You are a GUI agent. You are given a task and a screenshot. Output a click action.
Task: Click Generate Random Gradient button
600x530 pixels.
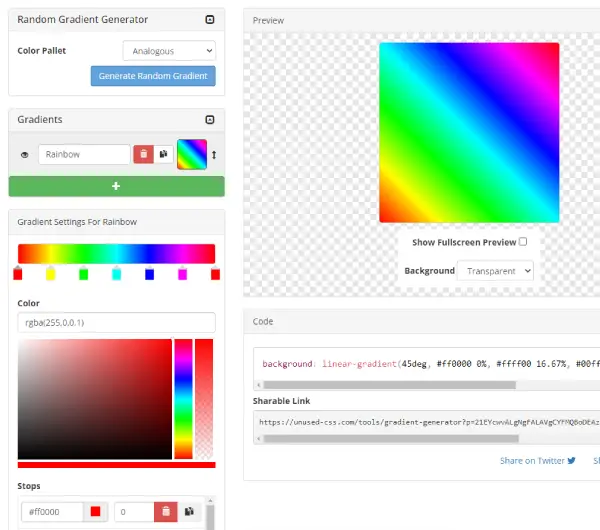(153, 76)
